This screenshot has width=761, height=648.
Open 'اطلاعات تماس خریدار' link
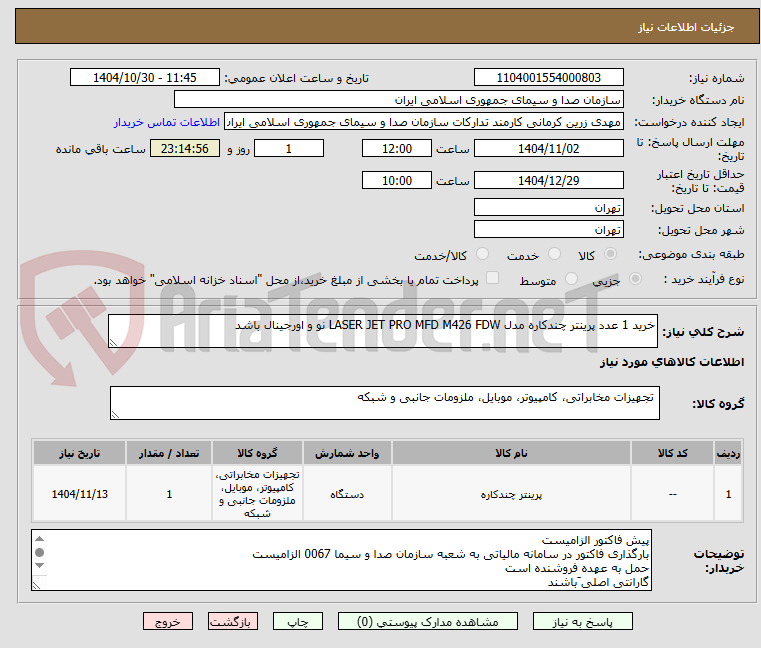click(167, 122)
